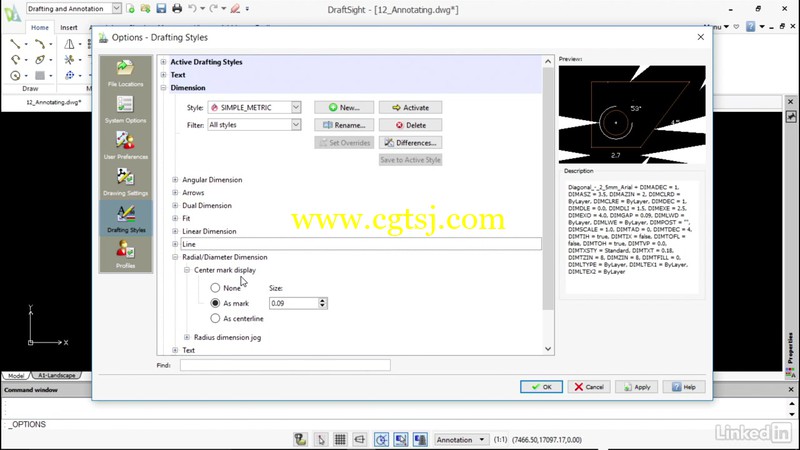
Task: Click the Delete style button
Action: click(x=410, y=125)
